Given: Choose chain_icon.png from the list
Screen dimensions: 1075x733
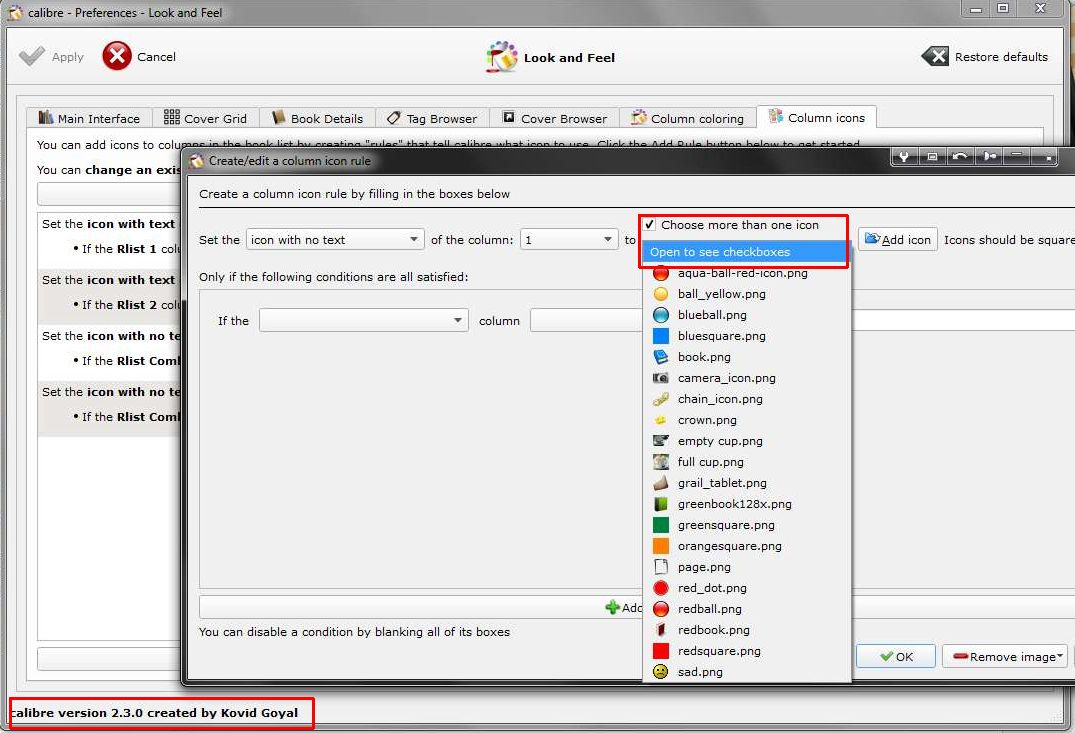Looking at the screenshot, I should 746,399.
